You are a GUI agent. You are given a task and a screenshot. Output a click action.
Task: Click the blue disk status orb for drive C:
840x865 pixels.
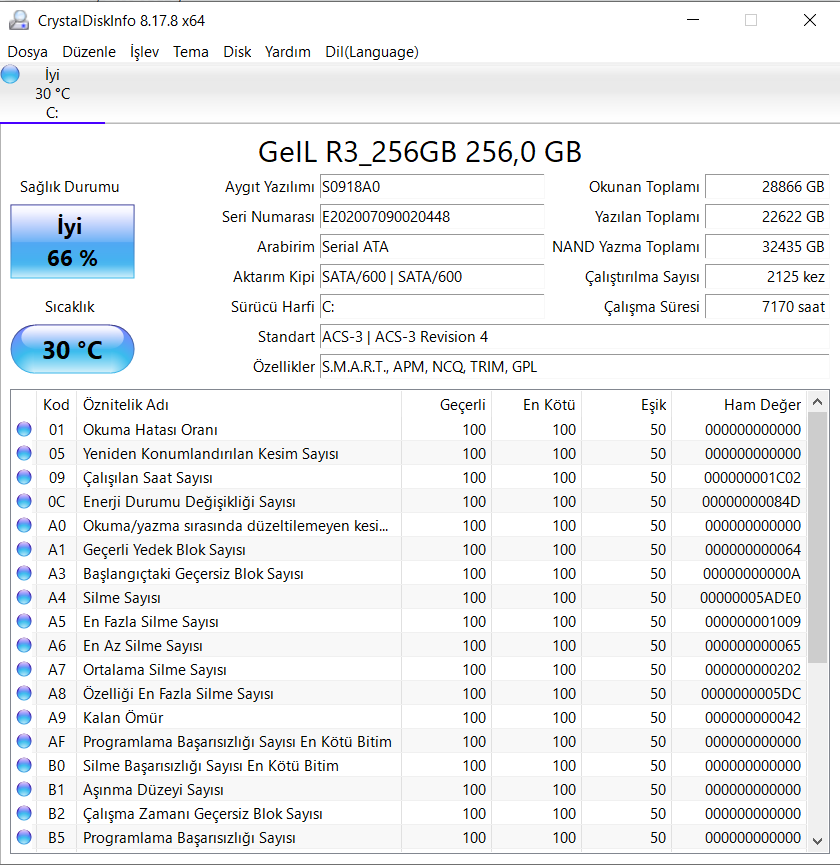point(11,74)
